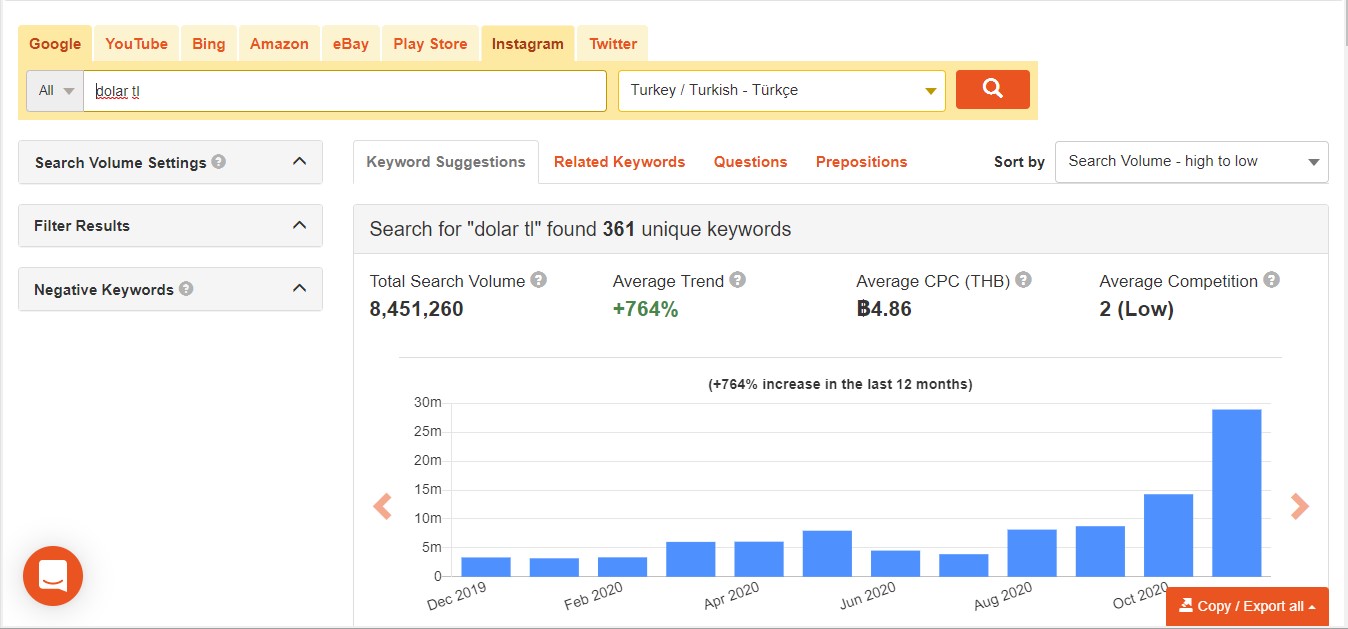Show previous chart period with left arrow
The width and height of the screenshot is (1348, 629).
pyautogui.click(x=382, y=507)
